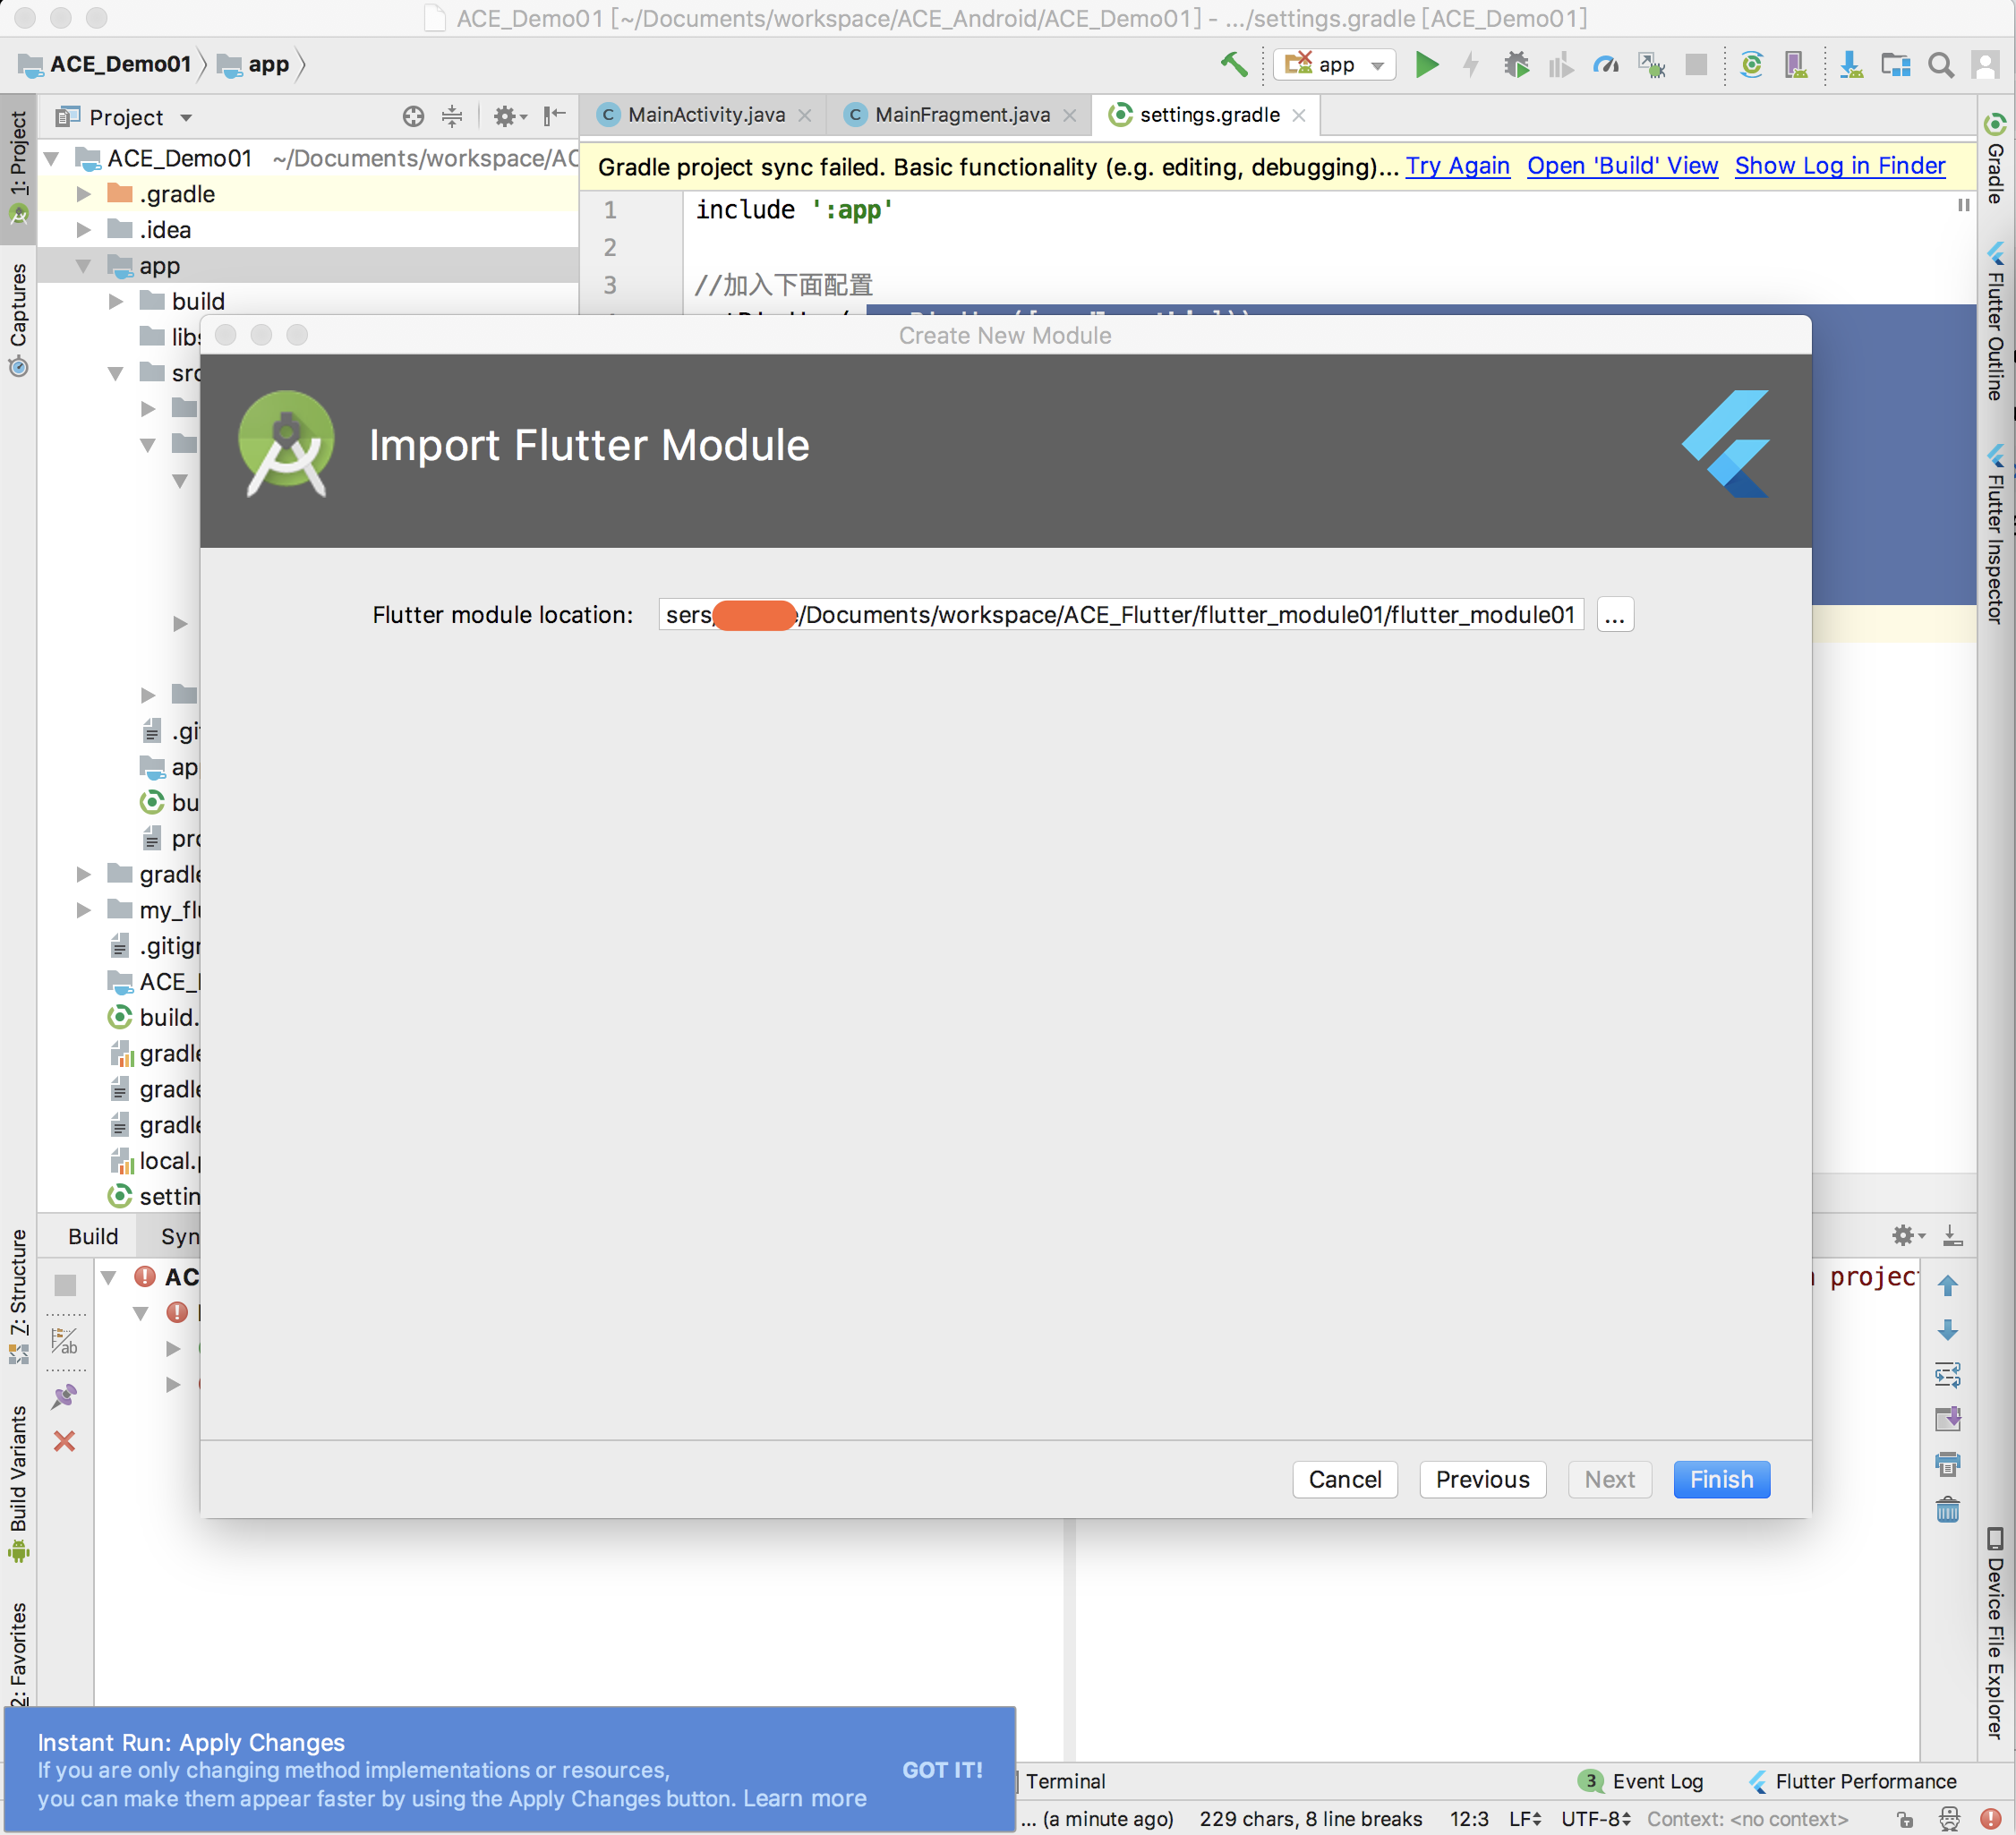2016x1835 pixels.
Task: Click Finish in the Import Flutter Module dialog
Action: (x=1720, y=1479)
